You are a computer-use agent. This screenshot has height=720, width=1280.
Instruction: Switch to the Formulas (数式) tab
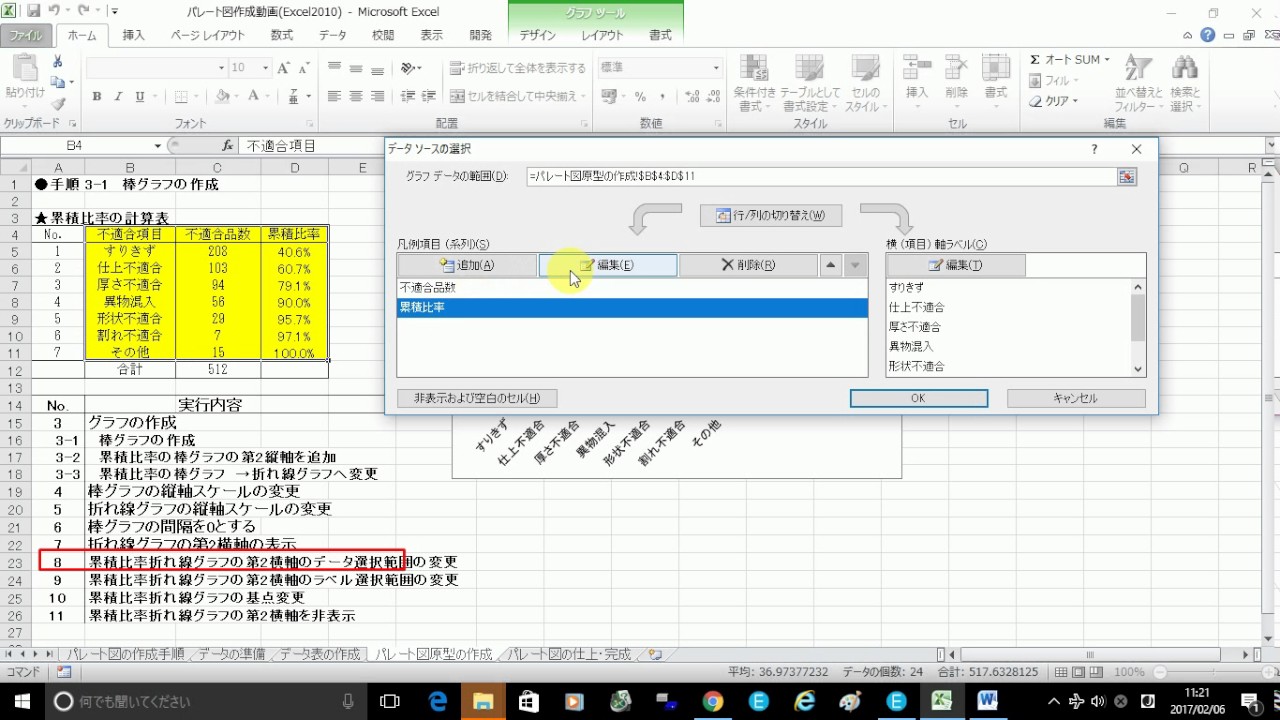[282, 35]
